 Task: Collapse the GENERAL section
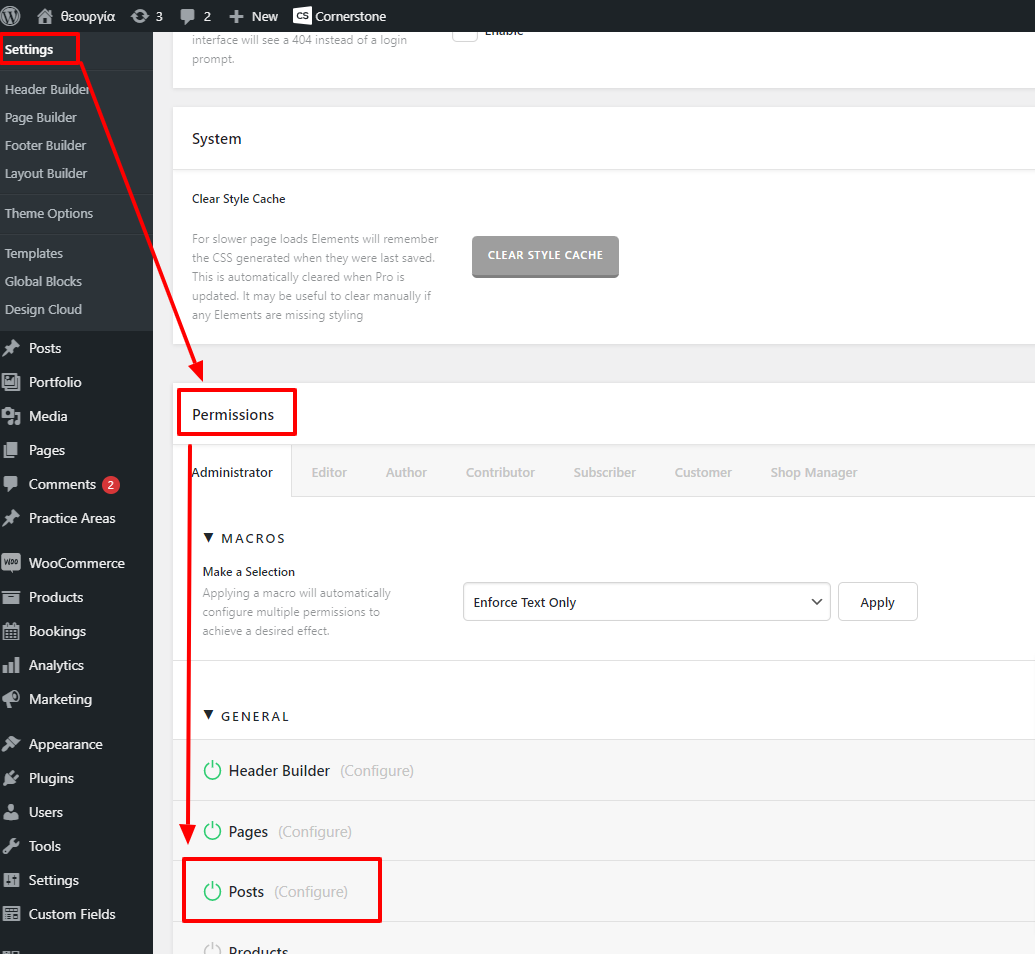[x=209, y=716]
